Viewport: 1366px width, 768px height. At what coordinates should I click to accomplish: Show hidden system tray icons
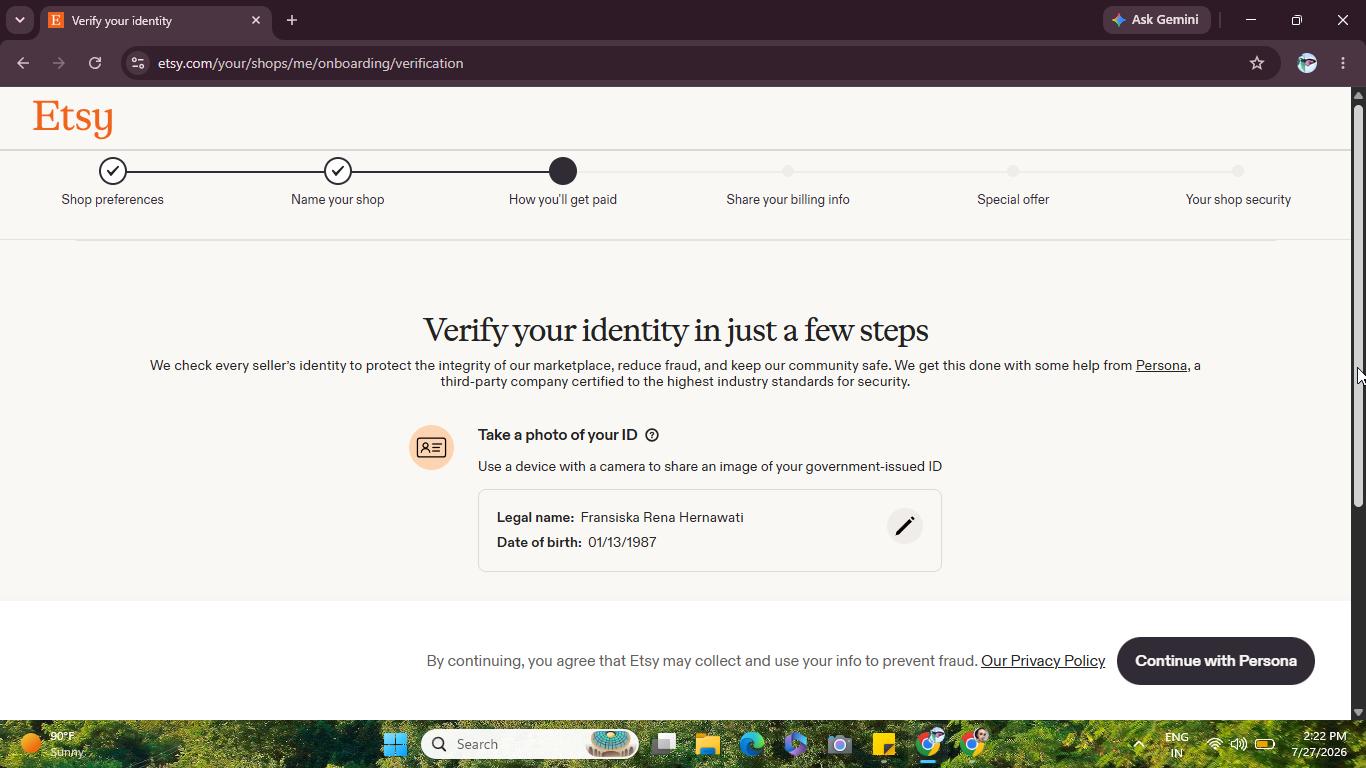(x=1138, y=744)
